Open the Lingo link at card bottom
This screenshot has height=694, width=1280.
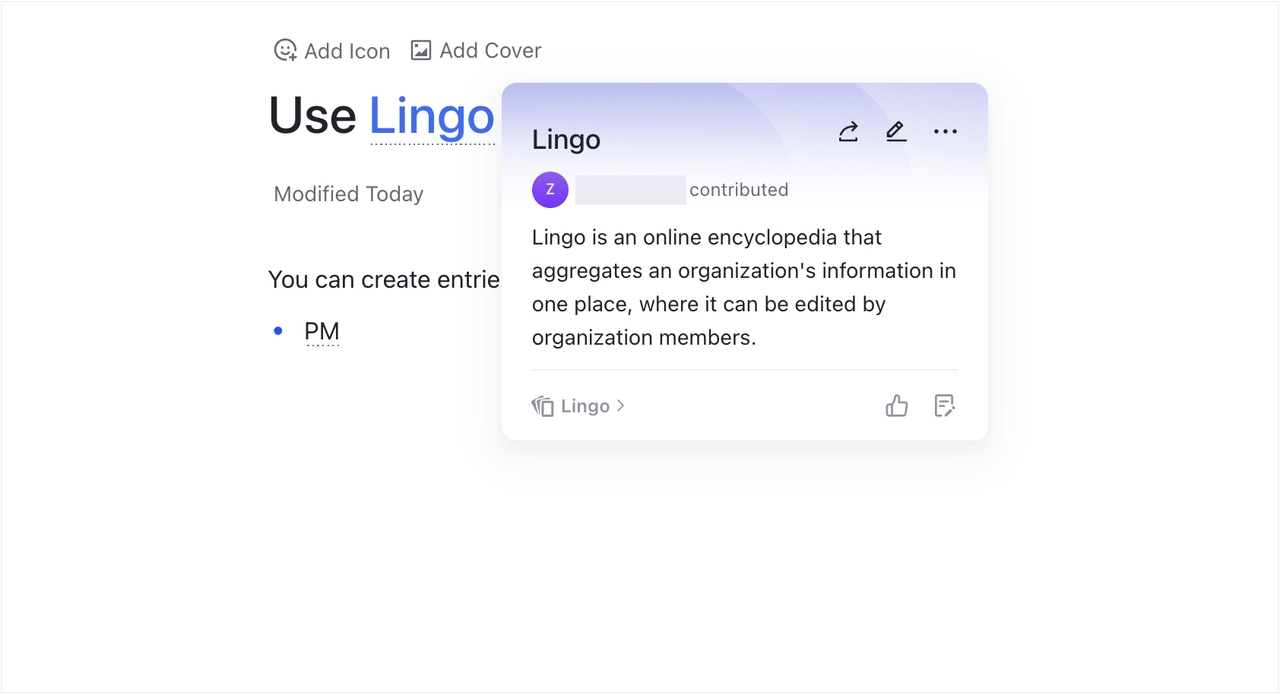point(578,406)
